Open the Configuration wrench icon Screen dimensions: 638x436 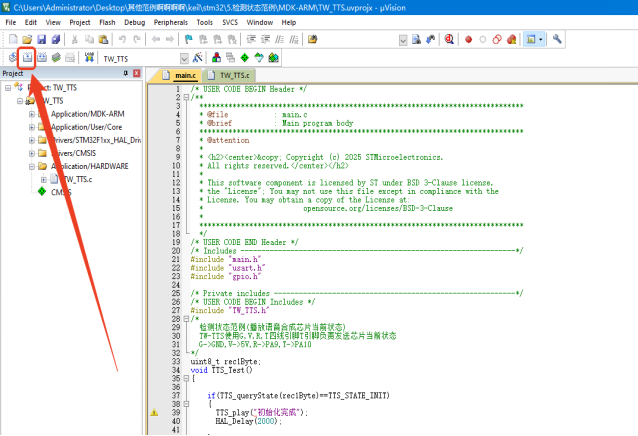coord(557,39)
